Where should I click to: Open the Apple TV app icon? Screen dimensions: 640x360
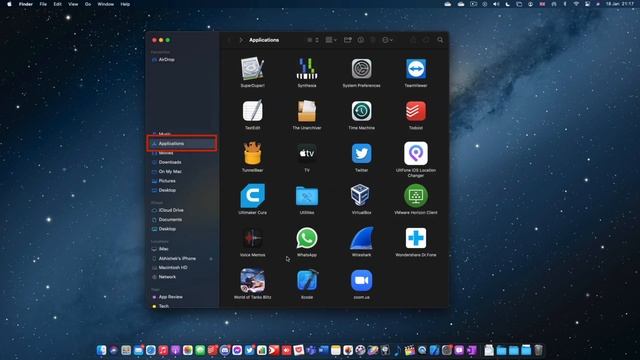click(x=307, y=153)
